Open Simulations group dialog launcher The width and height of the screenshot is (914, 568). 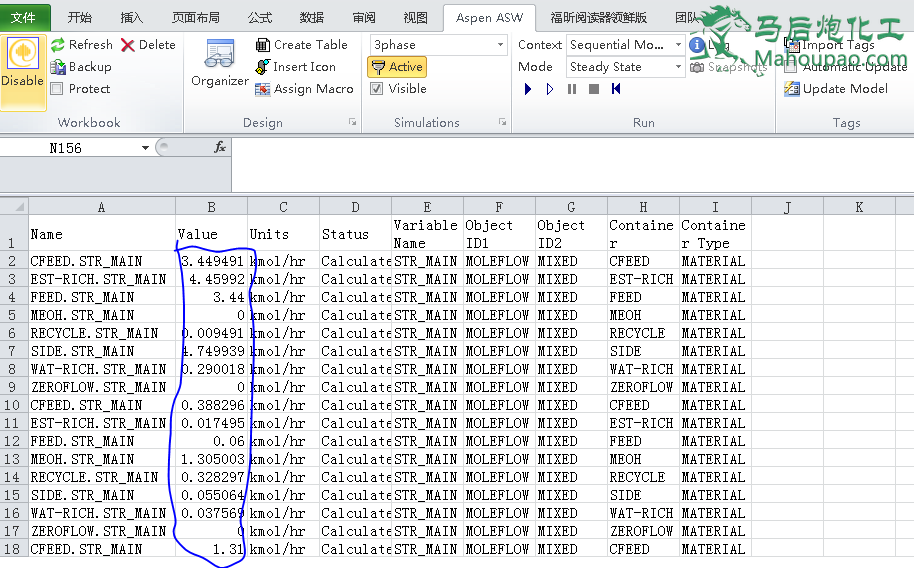coord(502,122)
